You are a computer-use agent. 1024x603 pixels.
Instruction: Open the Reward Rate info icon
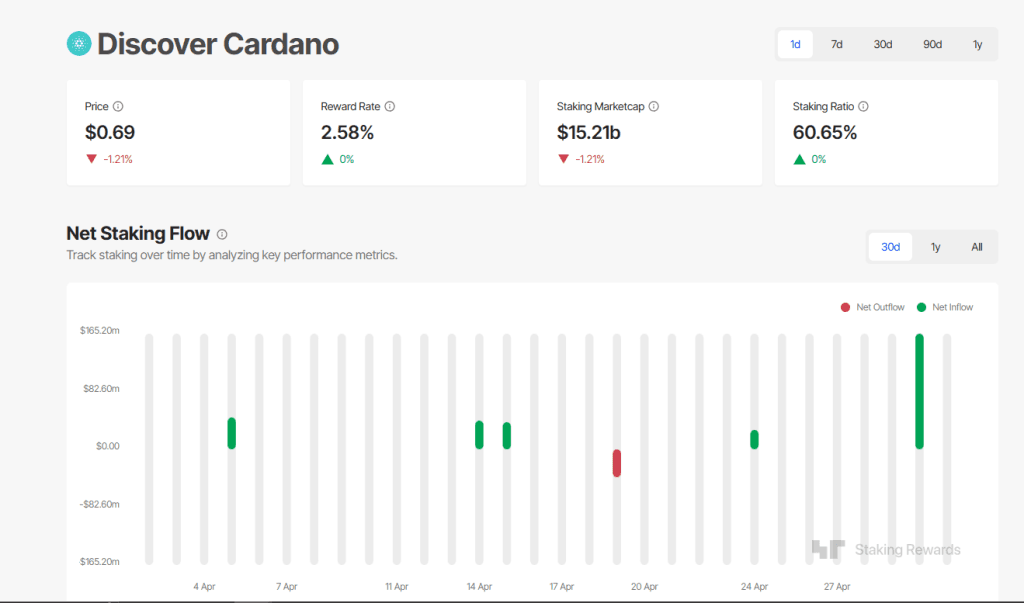point(390,106)
